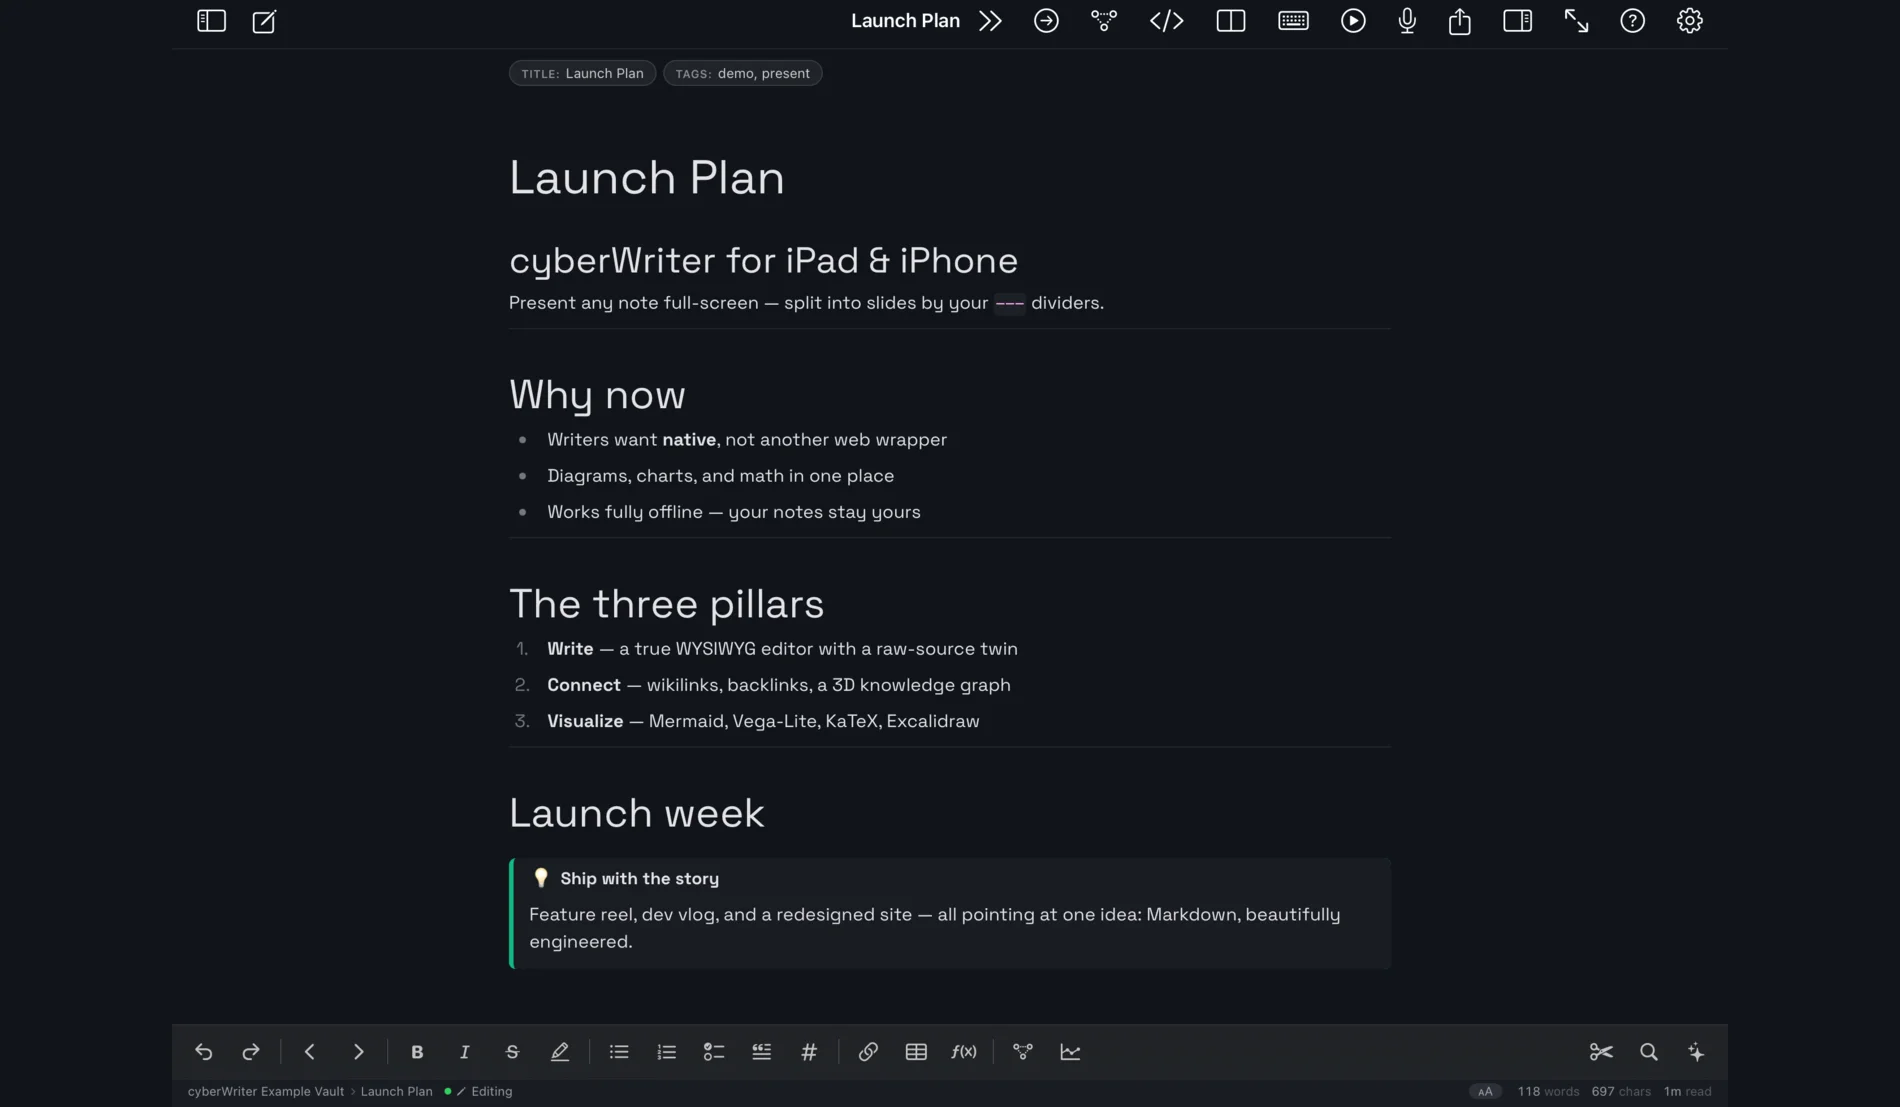Start presentation with play button
This screenshot has height=1107, width=1900.
[x=1353, y=21]
